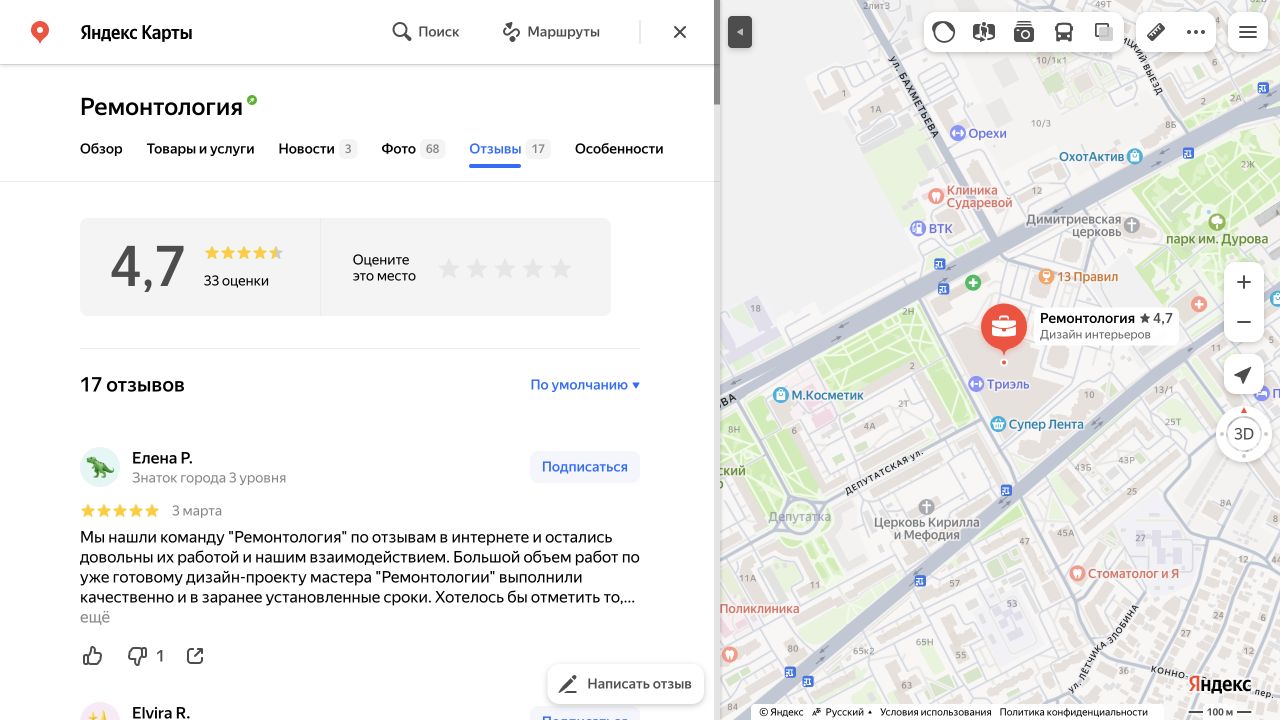
Task: Dislike Елена Р.'s review
Action: (146, 656)
